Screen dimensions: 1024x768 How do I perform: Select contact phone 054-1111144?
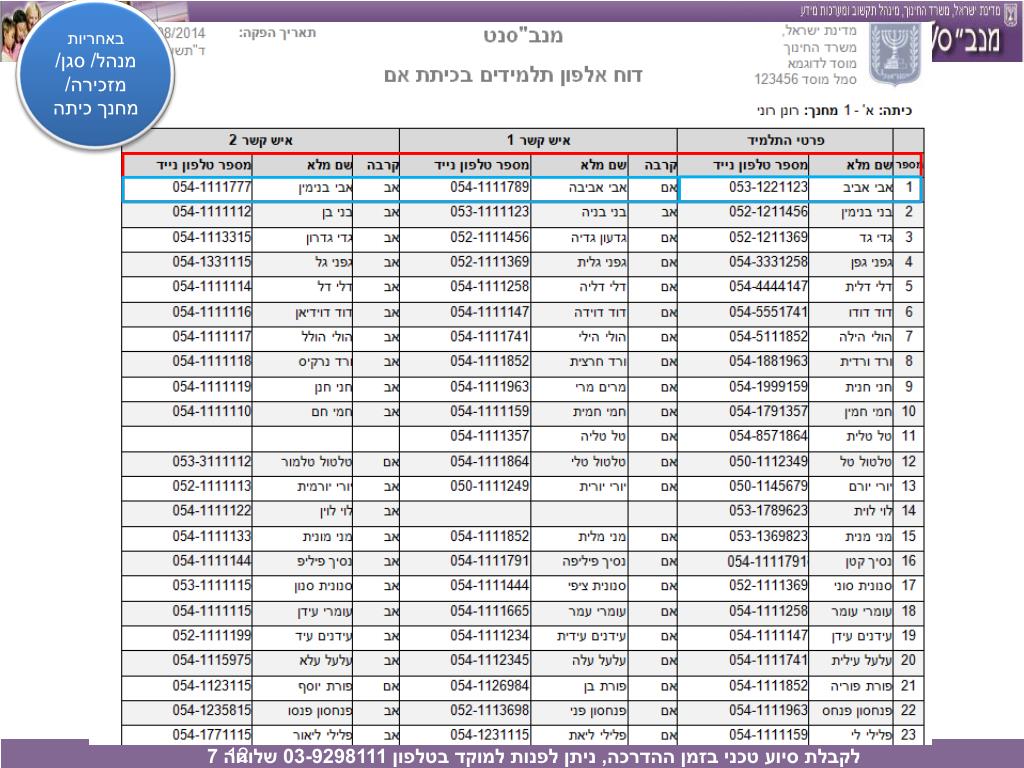[x=212, y=562]
